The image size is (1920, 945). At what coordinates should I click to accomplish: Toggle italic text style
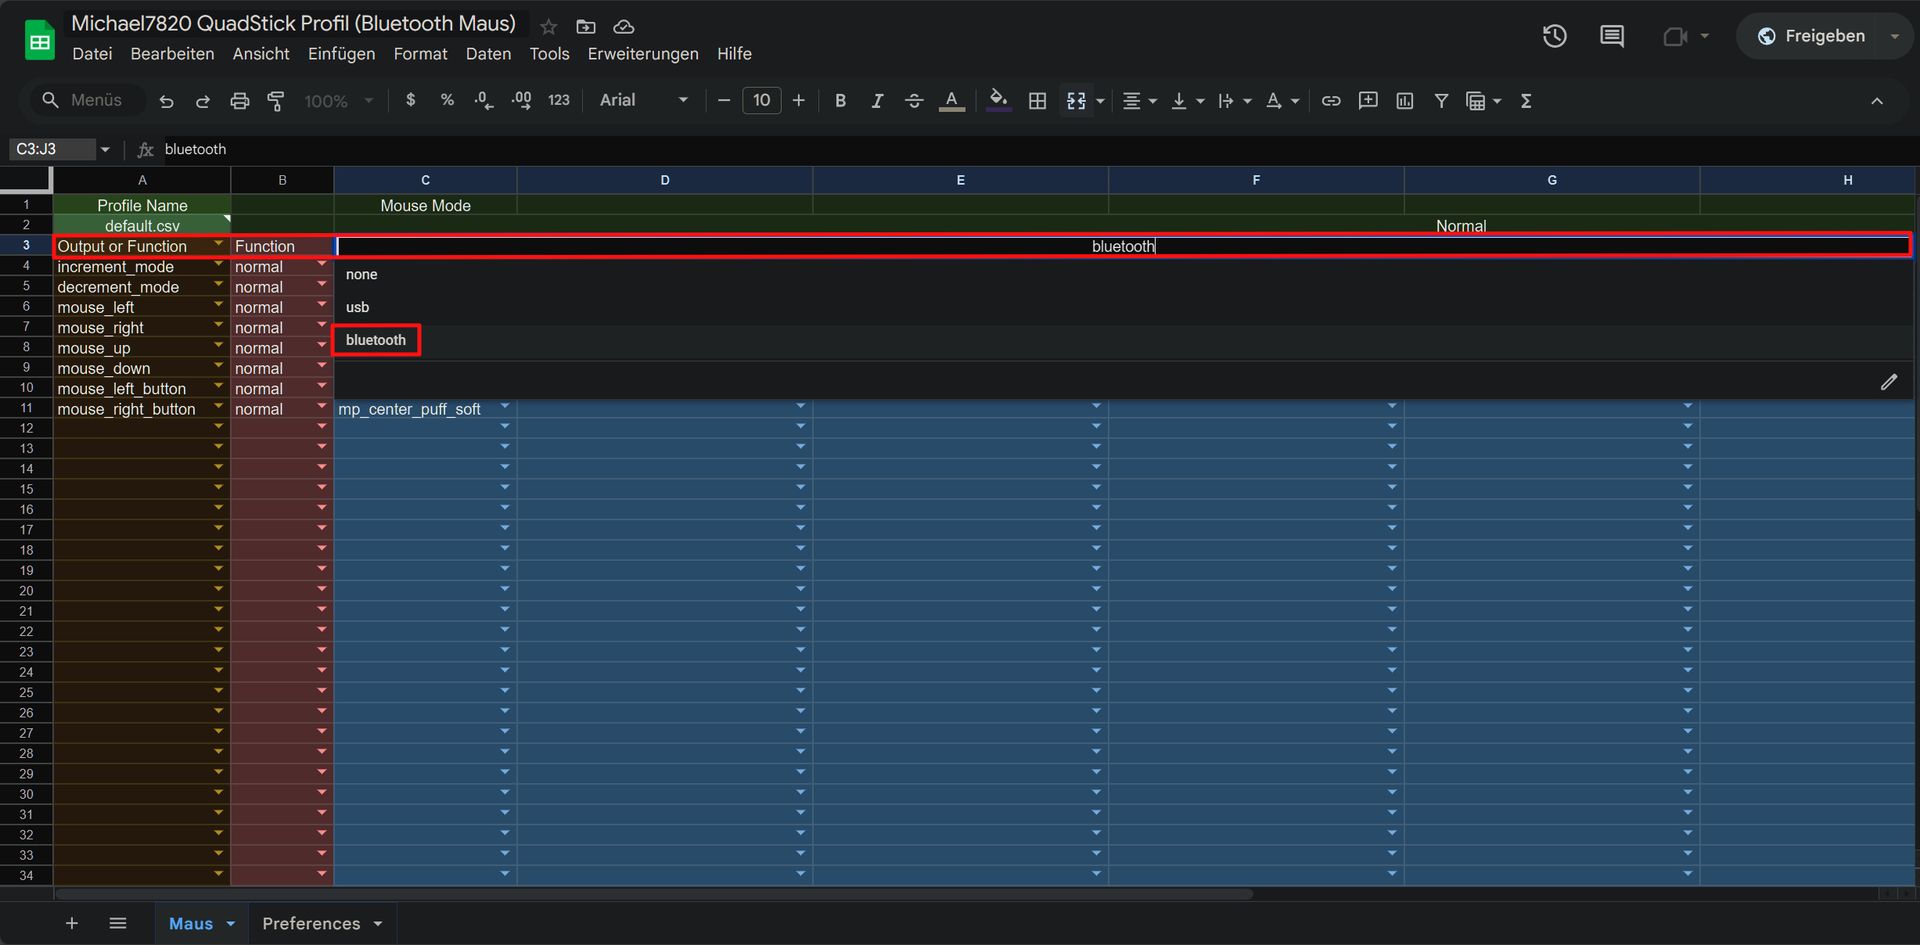877,101
